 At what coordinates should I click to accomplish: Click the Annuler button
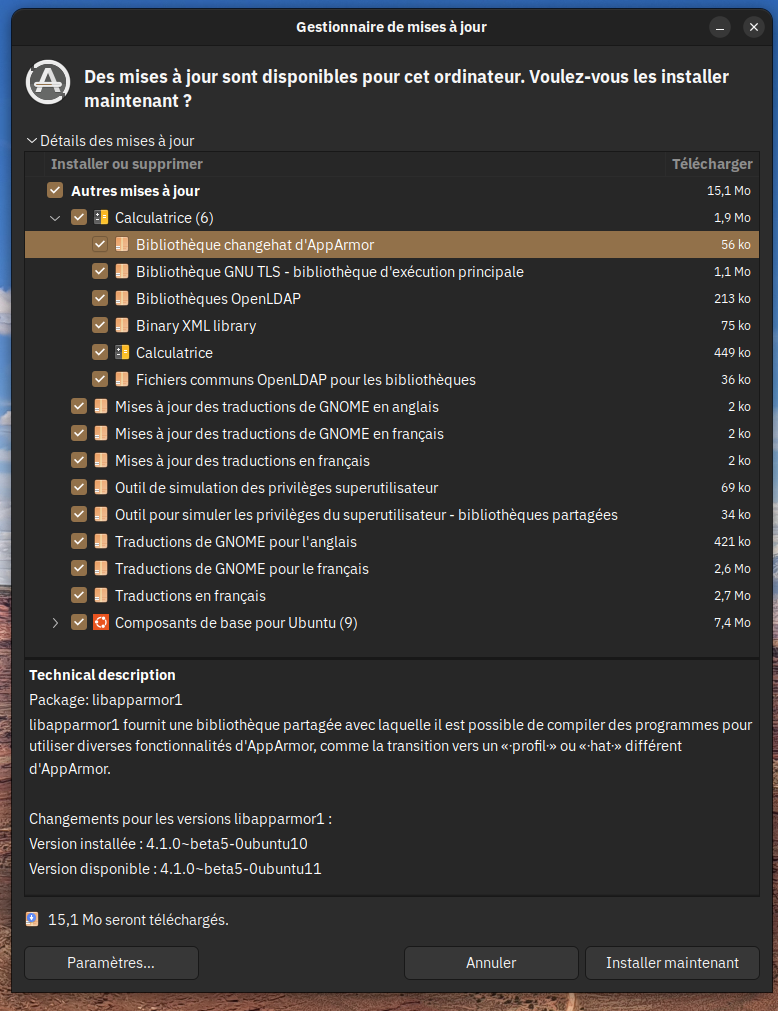click(x=491, y=963)
